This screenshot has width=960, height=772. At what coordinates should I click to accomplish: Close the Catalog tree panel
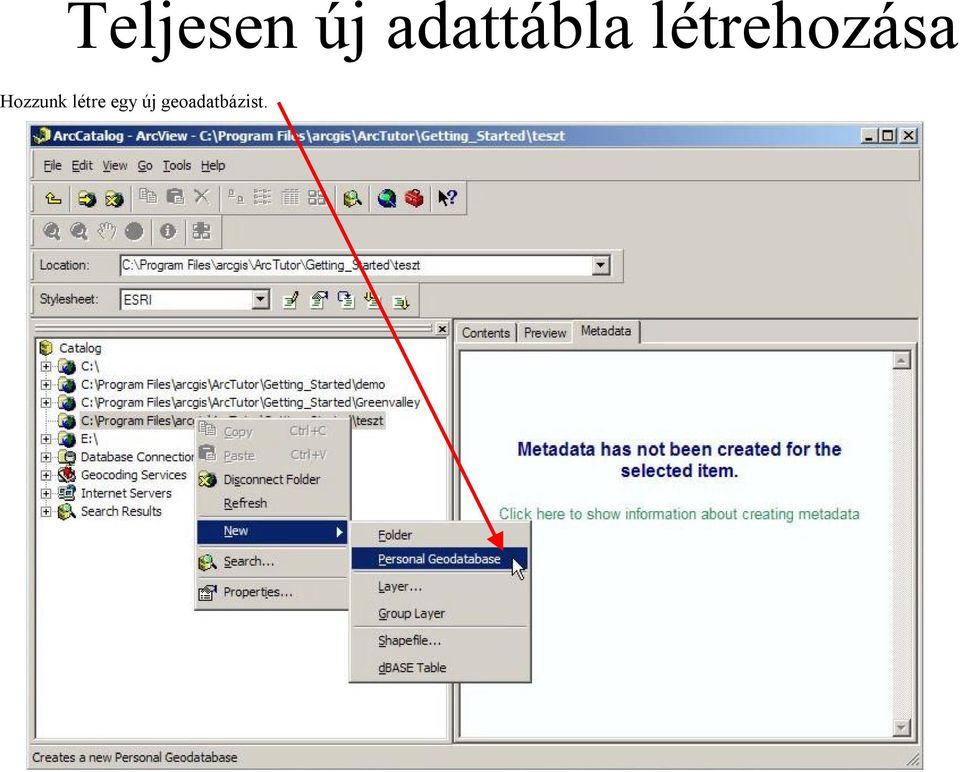[442, 329]
